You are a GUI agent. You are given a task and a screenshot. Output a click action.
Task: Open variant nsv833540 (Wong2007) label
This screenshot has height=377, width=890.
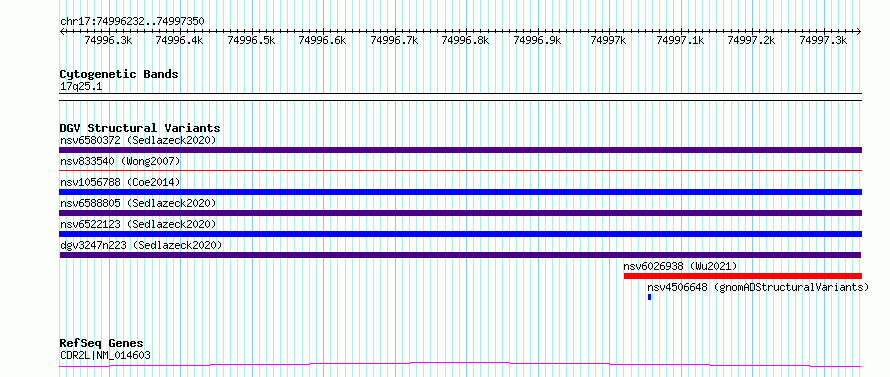coord(120,161)
